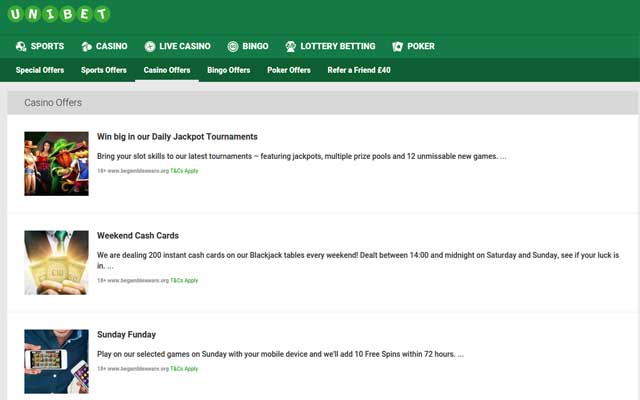Click begambleaware.org text under Daily Jackpot Tournaments
The height and width of the screenshot is (400, 640).
138,171
